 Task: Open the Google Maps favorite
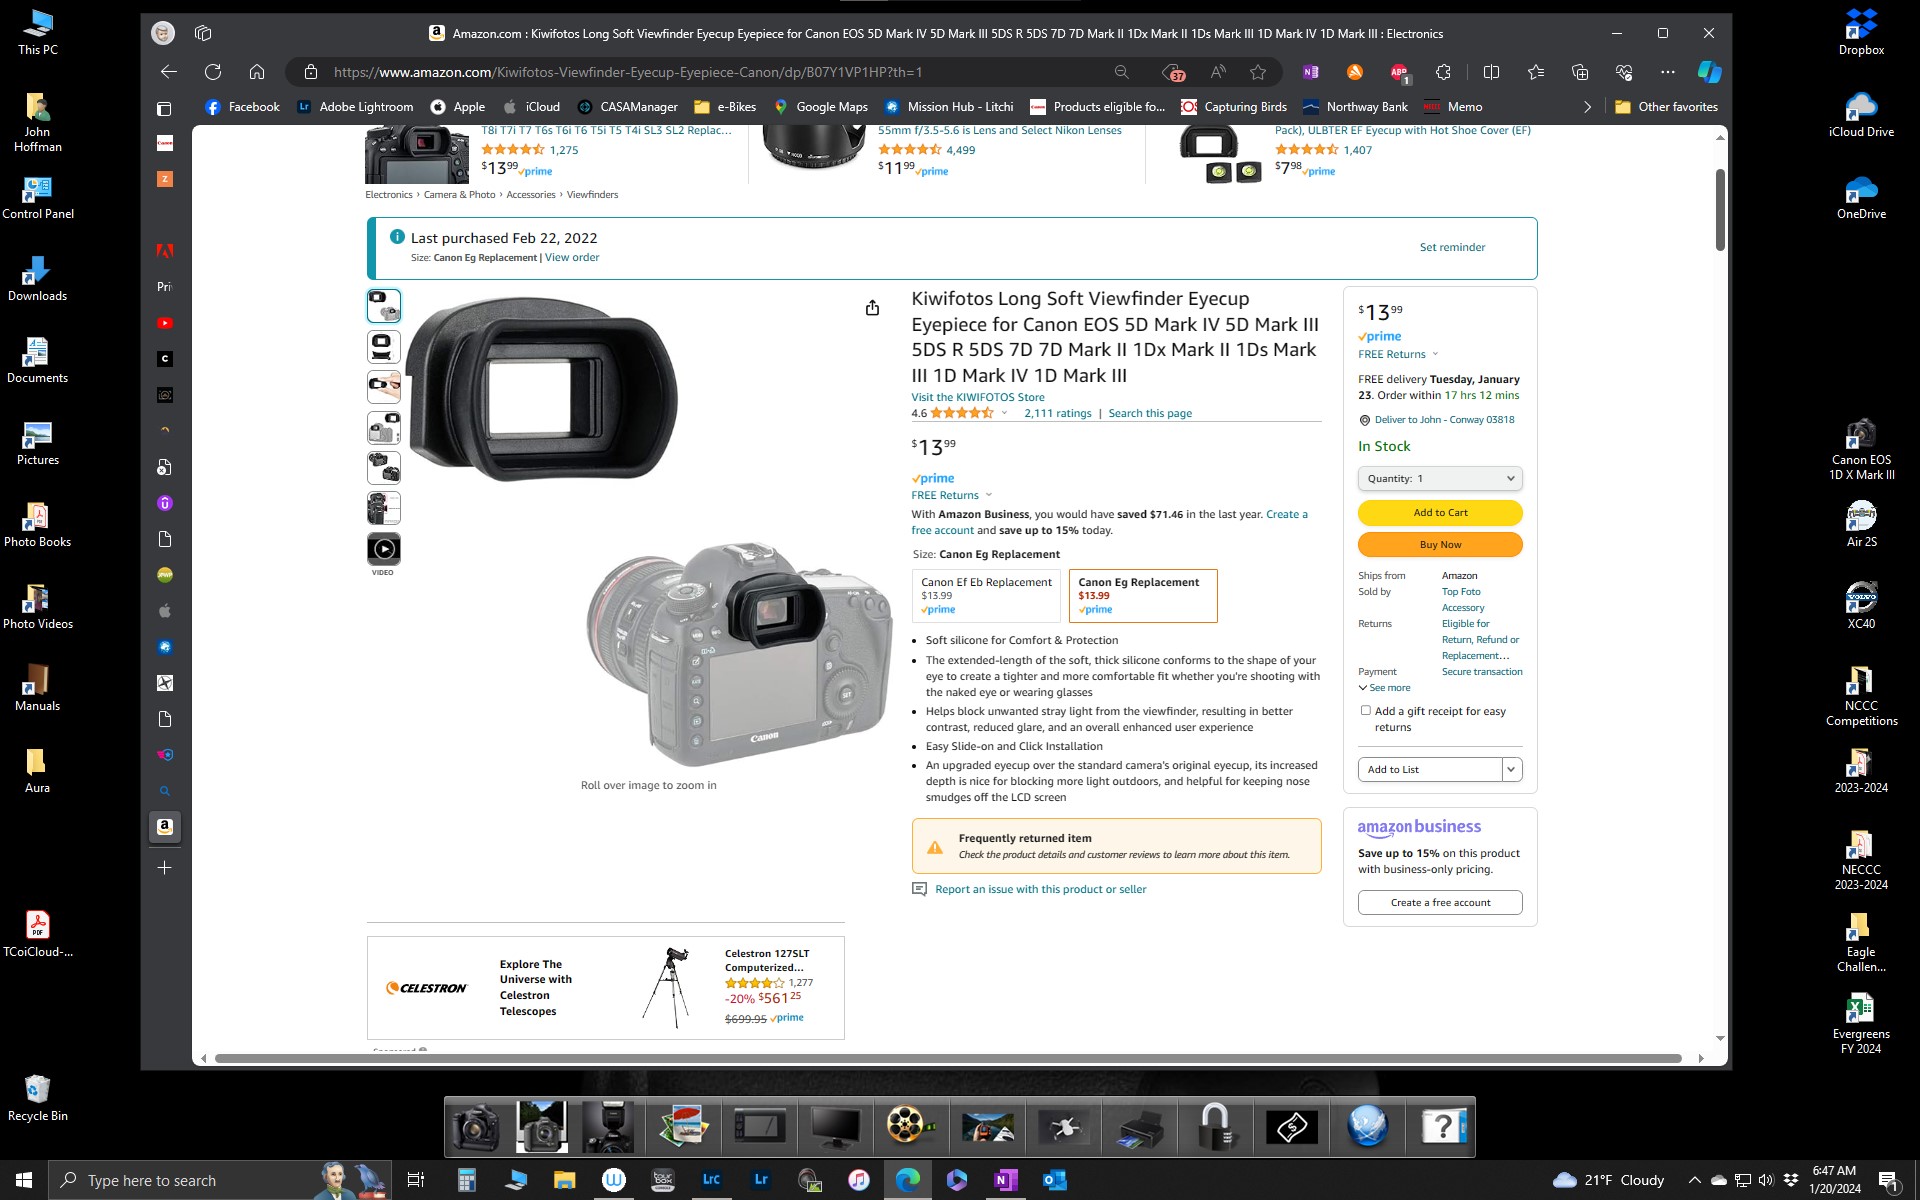tap(820, 106)
